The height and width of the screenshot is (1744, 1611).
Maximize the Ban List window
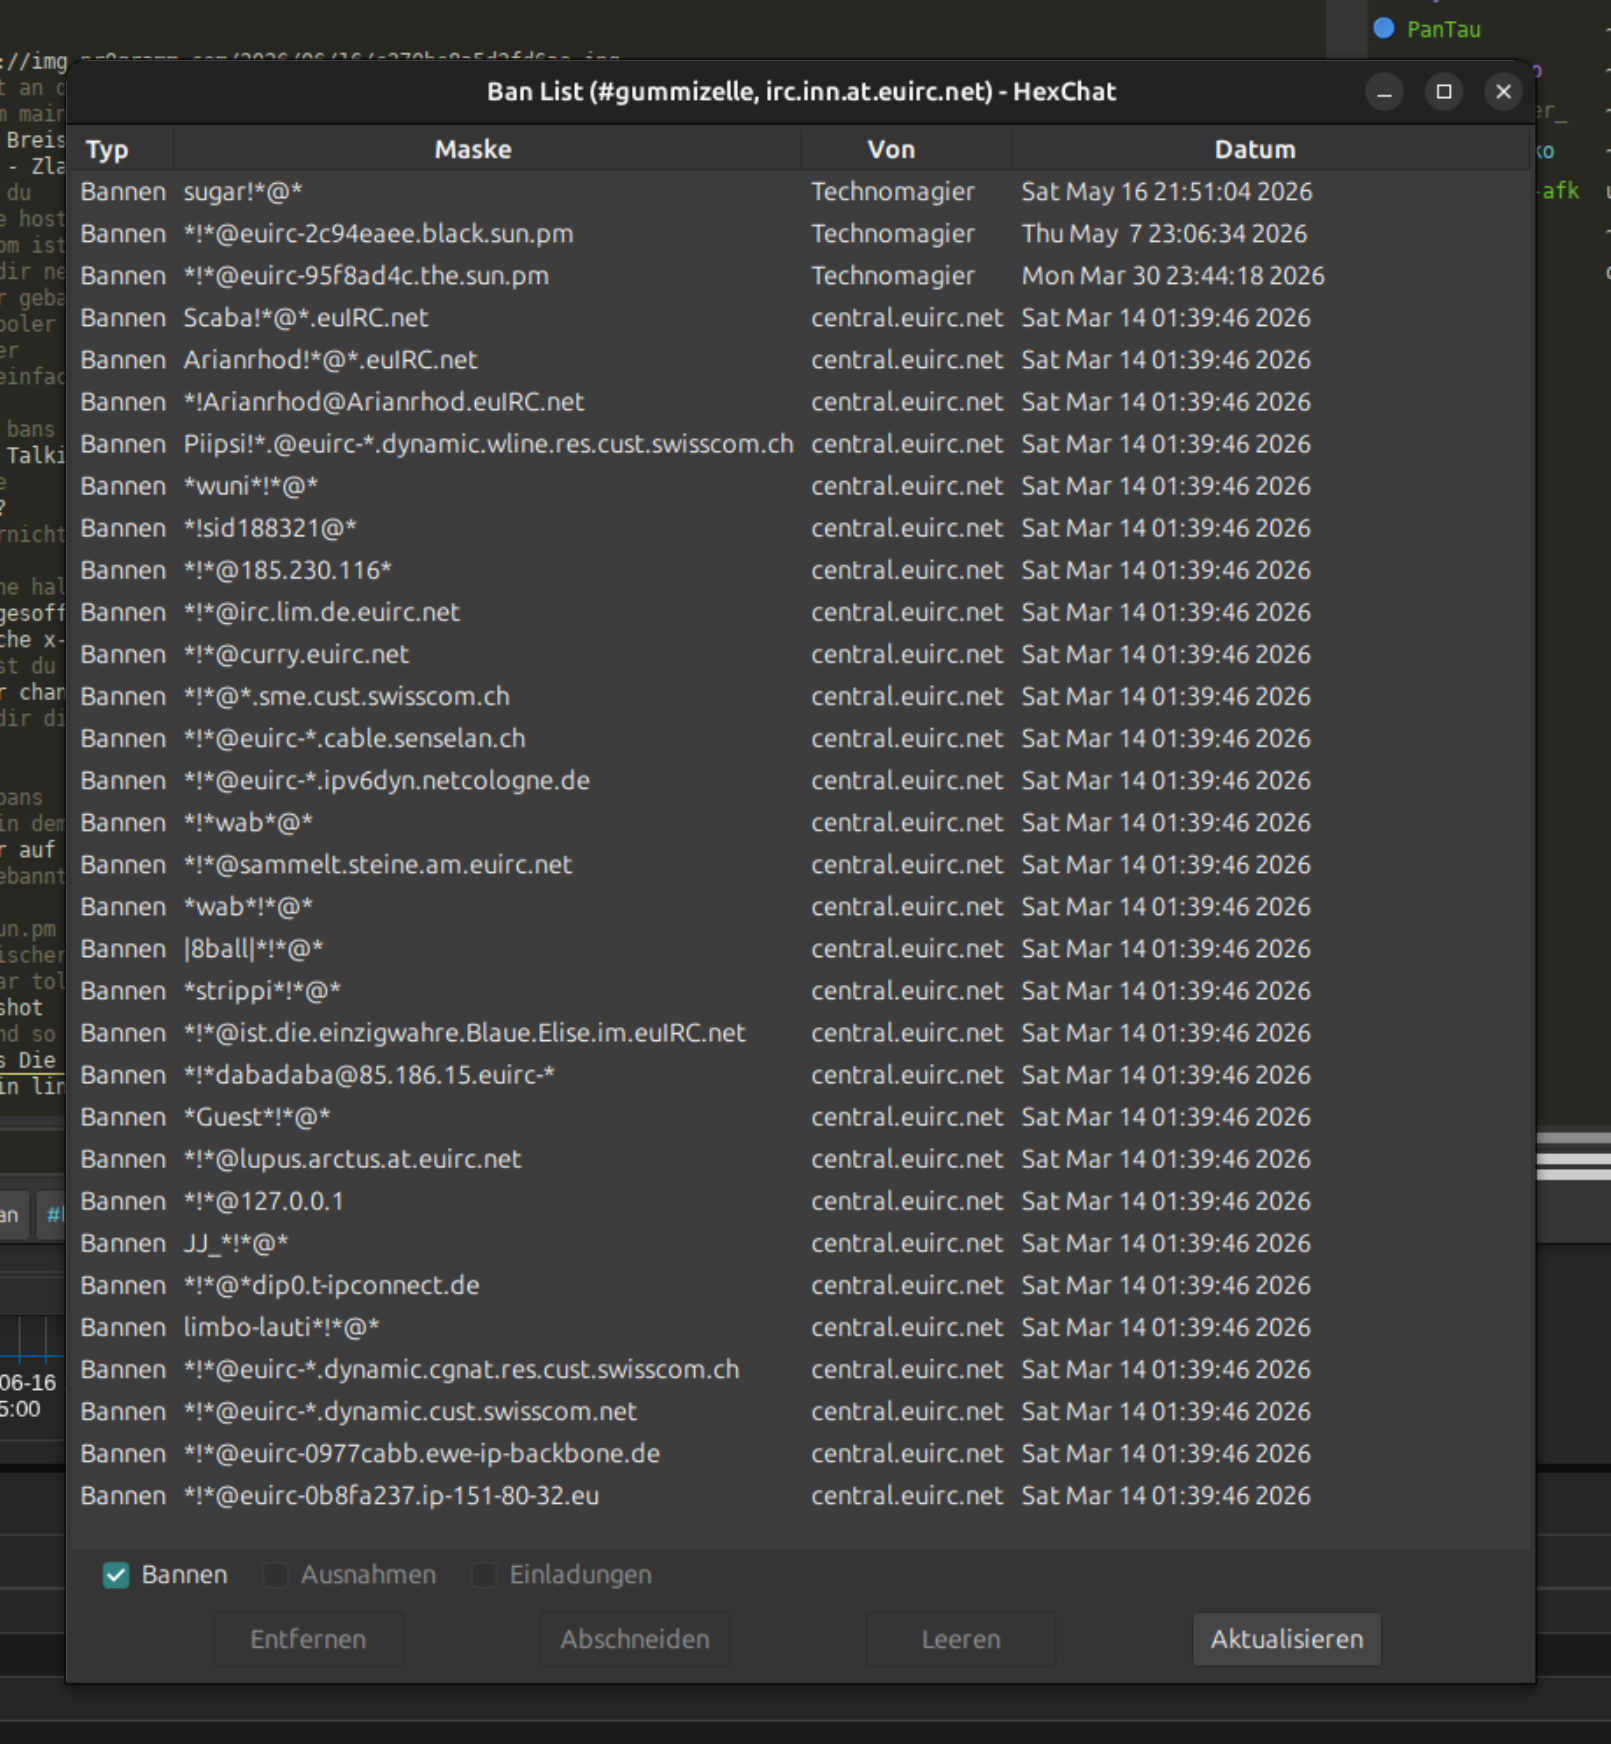click(x=1444, y=92)
